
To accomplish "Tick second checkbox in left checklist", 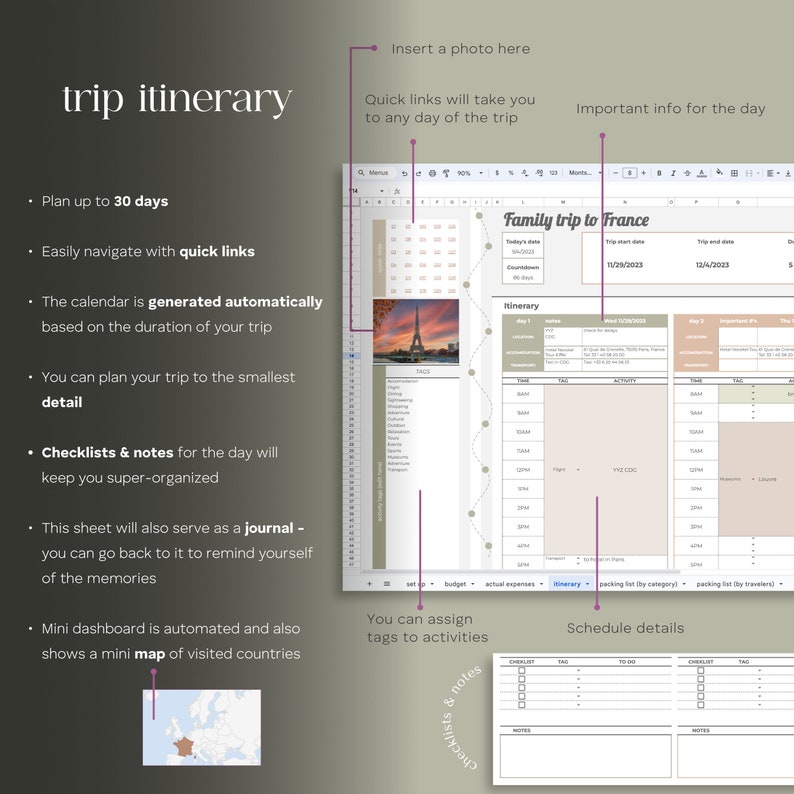I will [522, 679].
